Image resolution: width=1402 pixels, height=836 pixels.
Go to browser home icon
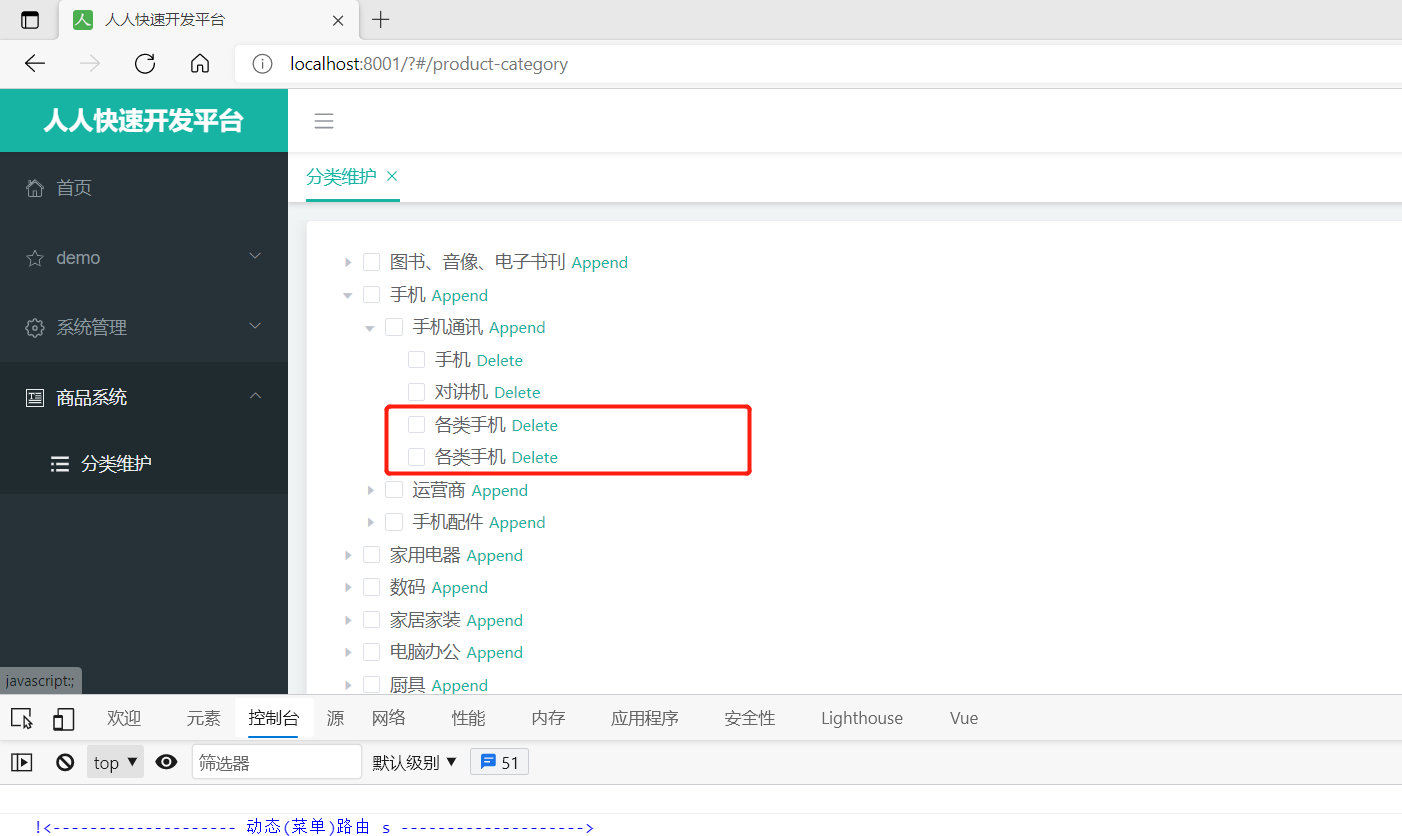pos(200,64)
